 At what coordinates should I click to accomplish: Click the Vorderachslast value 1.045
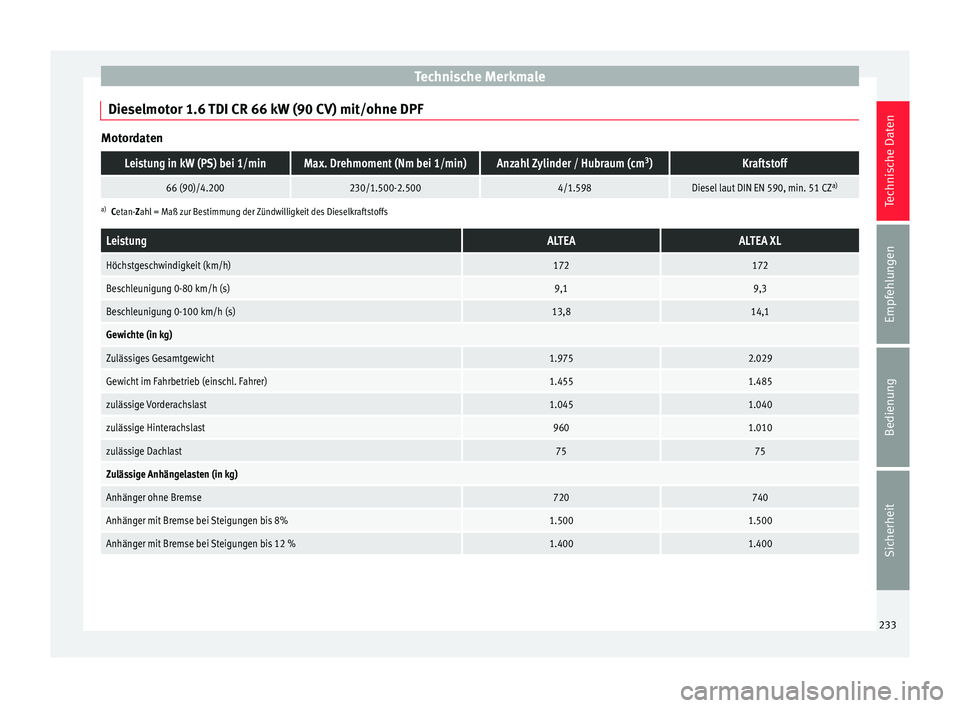[561, 405]
